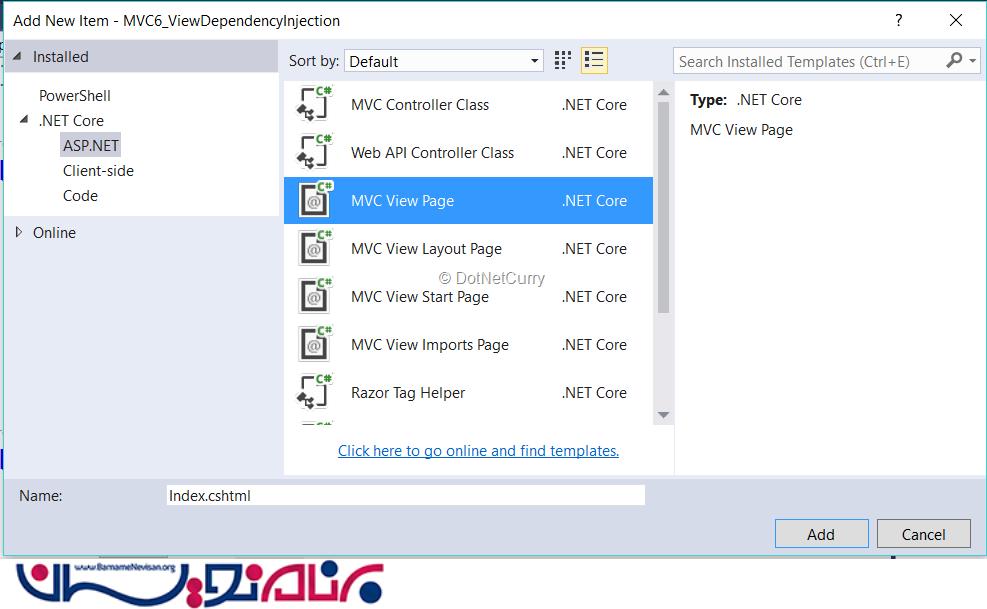
Task: Select the MVC View Layout Page icon
Action: click(x=315, y=249)
